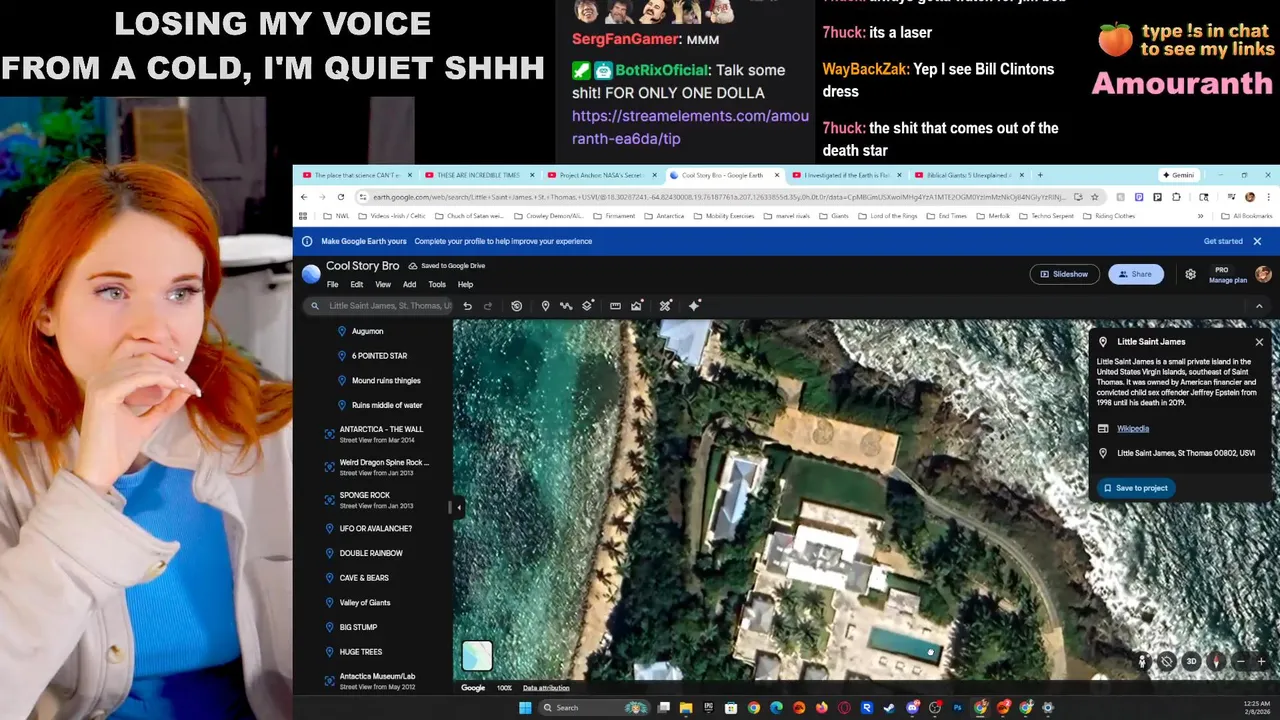The height and width of the screenshot is (720, 1280).
Task: Select '6 POINTED STAR' placemark
Action: point(379,356)
